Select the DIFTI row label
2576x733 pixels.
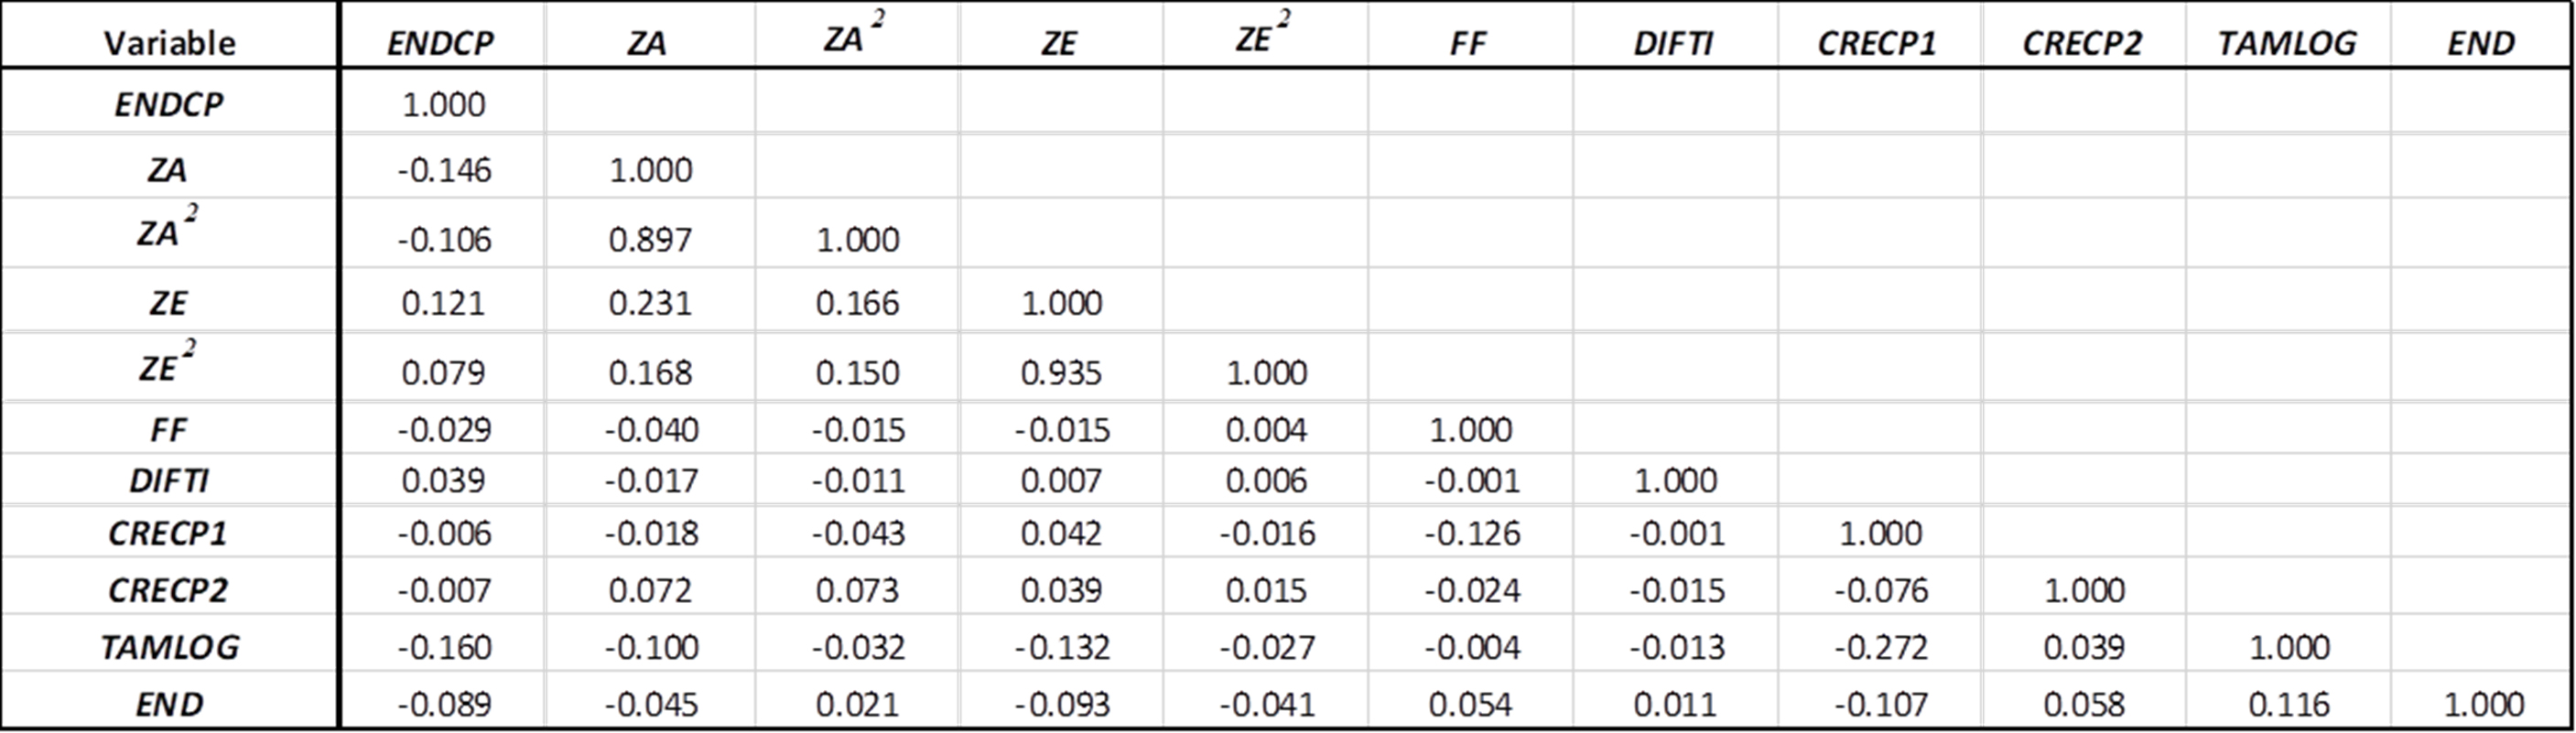(169, 481)
